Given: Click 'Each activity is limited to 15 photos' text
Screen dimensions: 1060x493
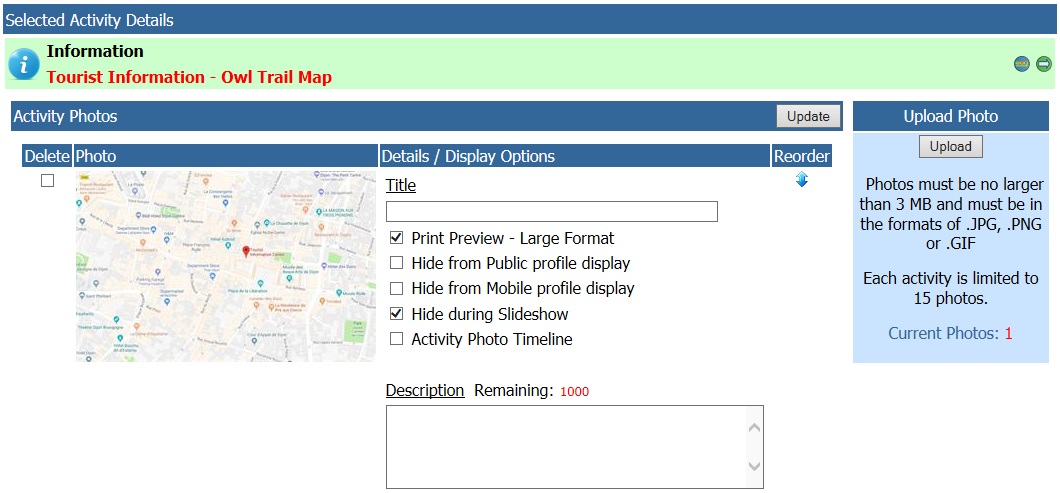Looking at the screenshot, I should pyautogui.click(x=950, y=288).
